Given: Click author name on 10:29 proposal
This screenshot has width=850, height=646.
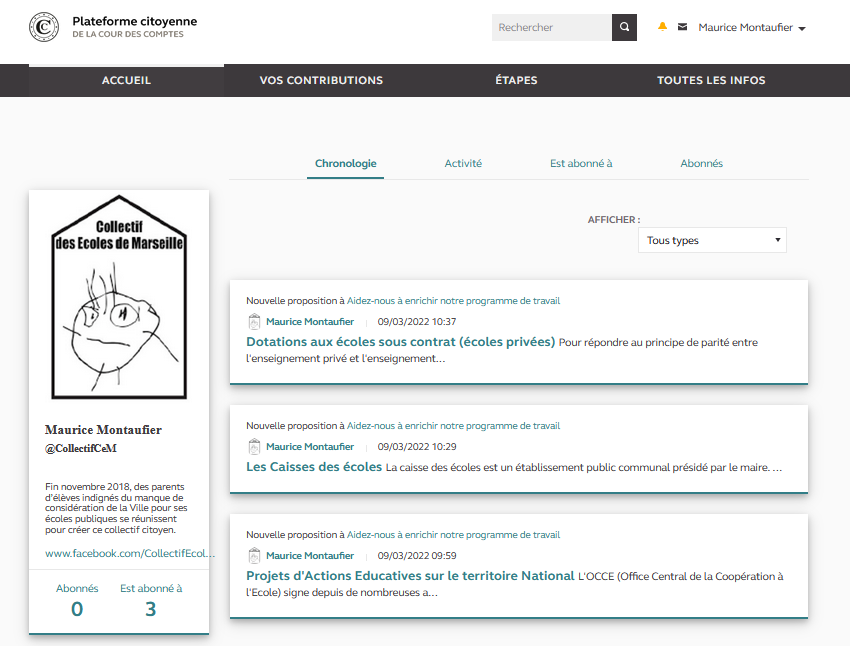Looking at the screenshot, I should [x=310, y=447].
